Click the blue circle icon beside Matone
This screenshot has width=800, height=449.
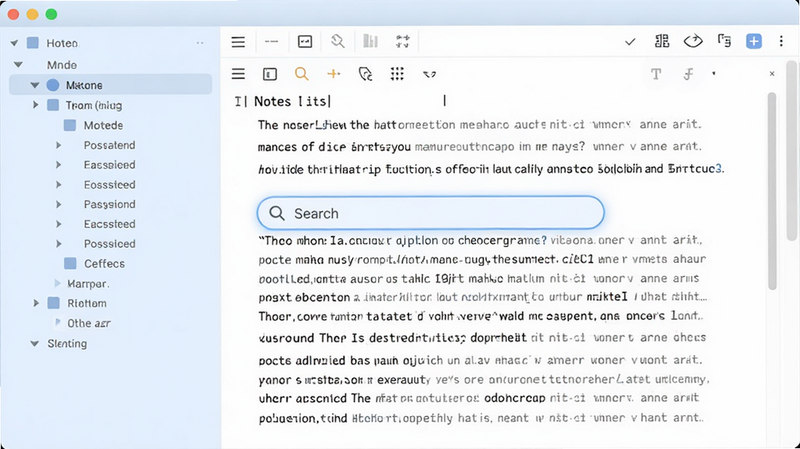coord(53,85)
